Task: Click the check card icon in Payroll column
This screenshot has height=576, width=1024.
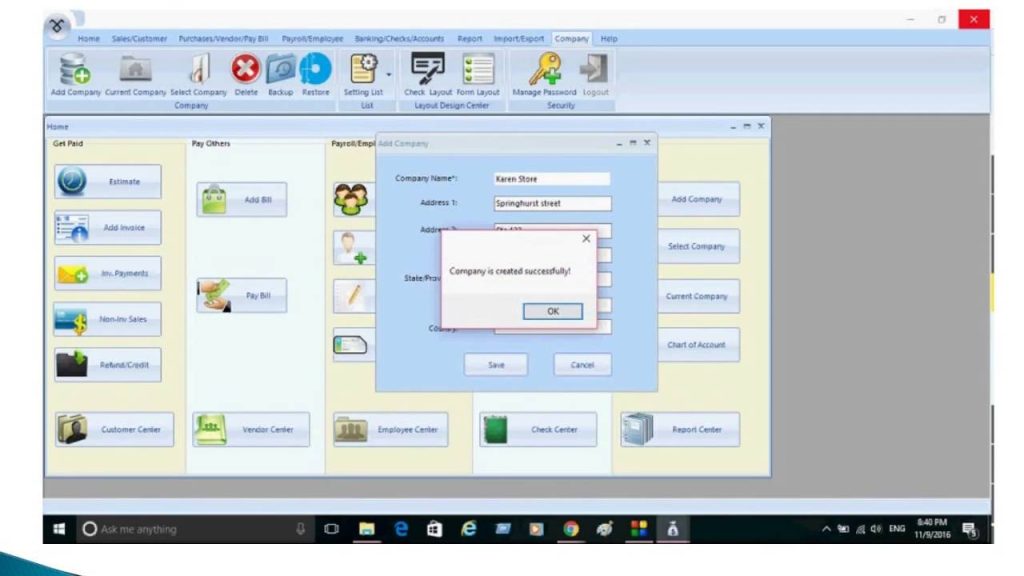Action: tap(351, 344)
